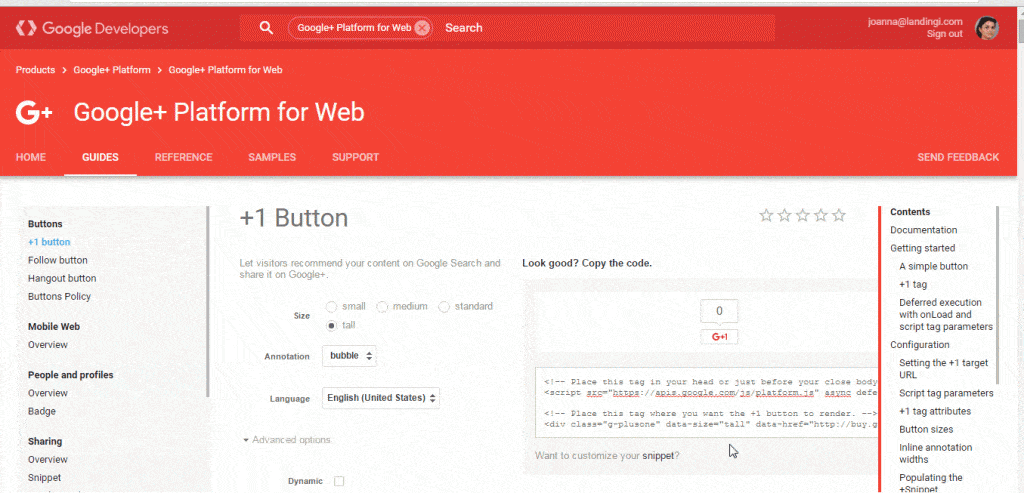Click the Contents panel scrollbar

coord(997,295)
